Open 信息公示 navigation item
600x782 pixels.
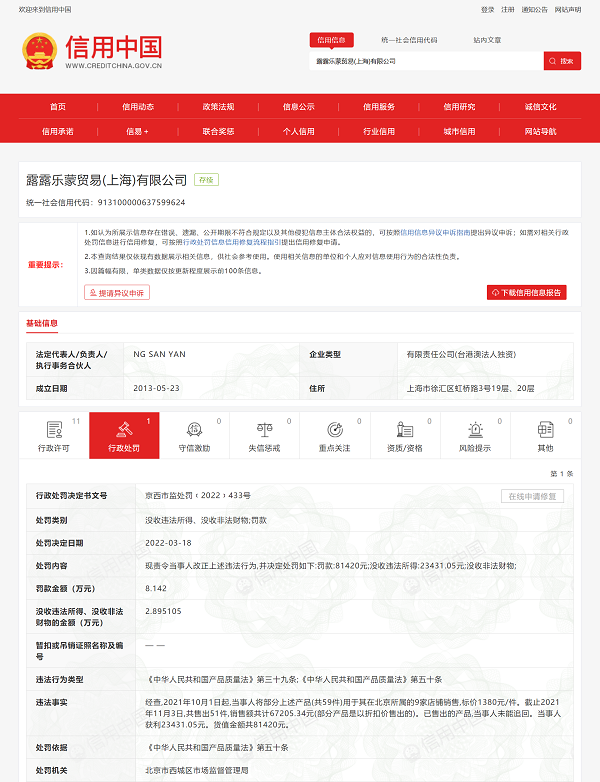(299, 107)
